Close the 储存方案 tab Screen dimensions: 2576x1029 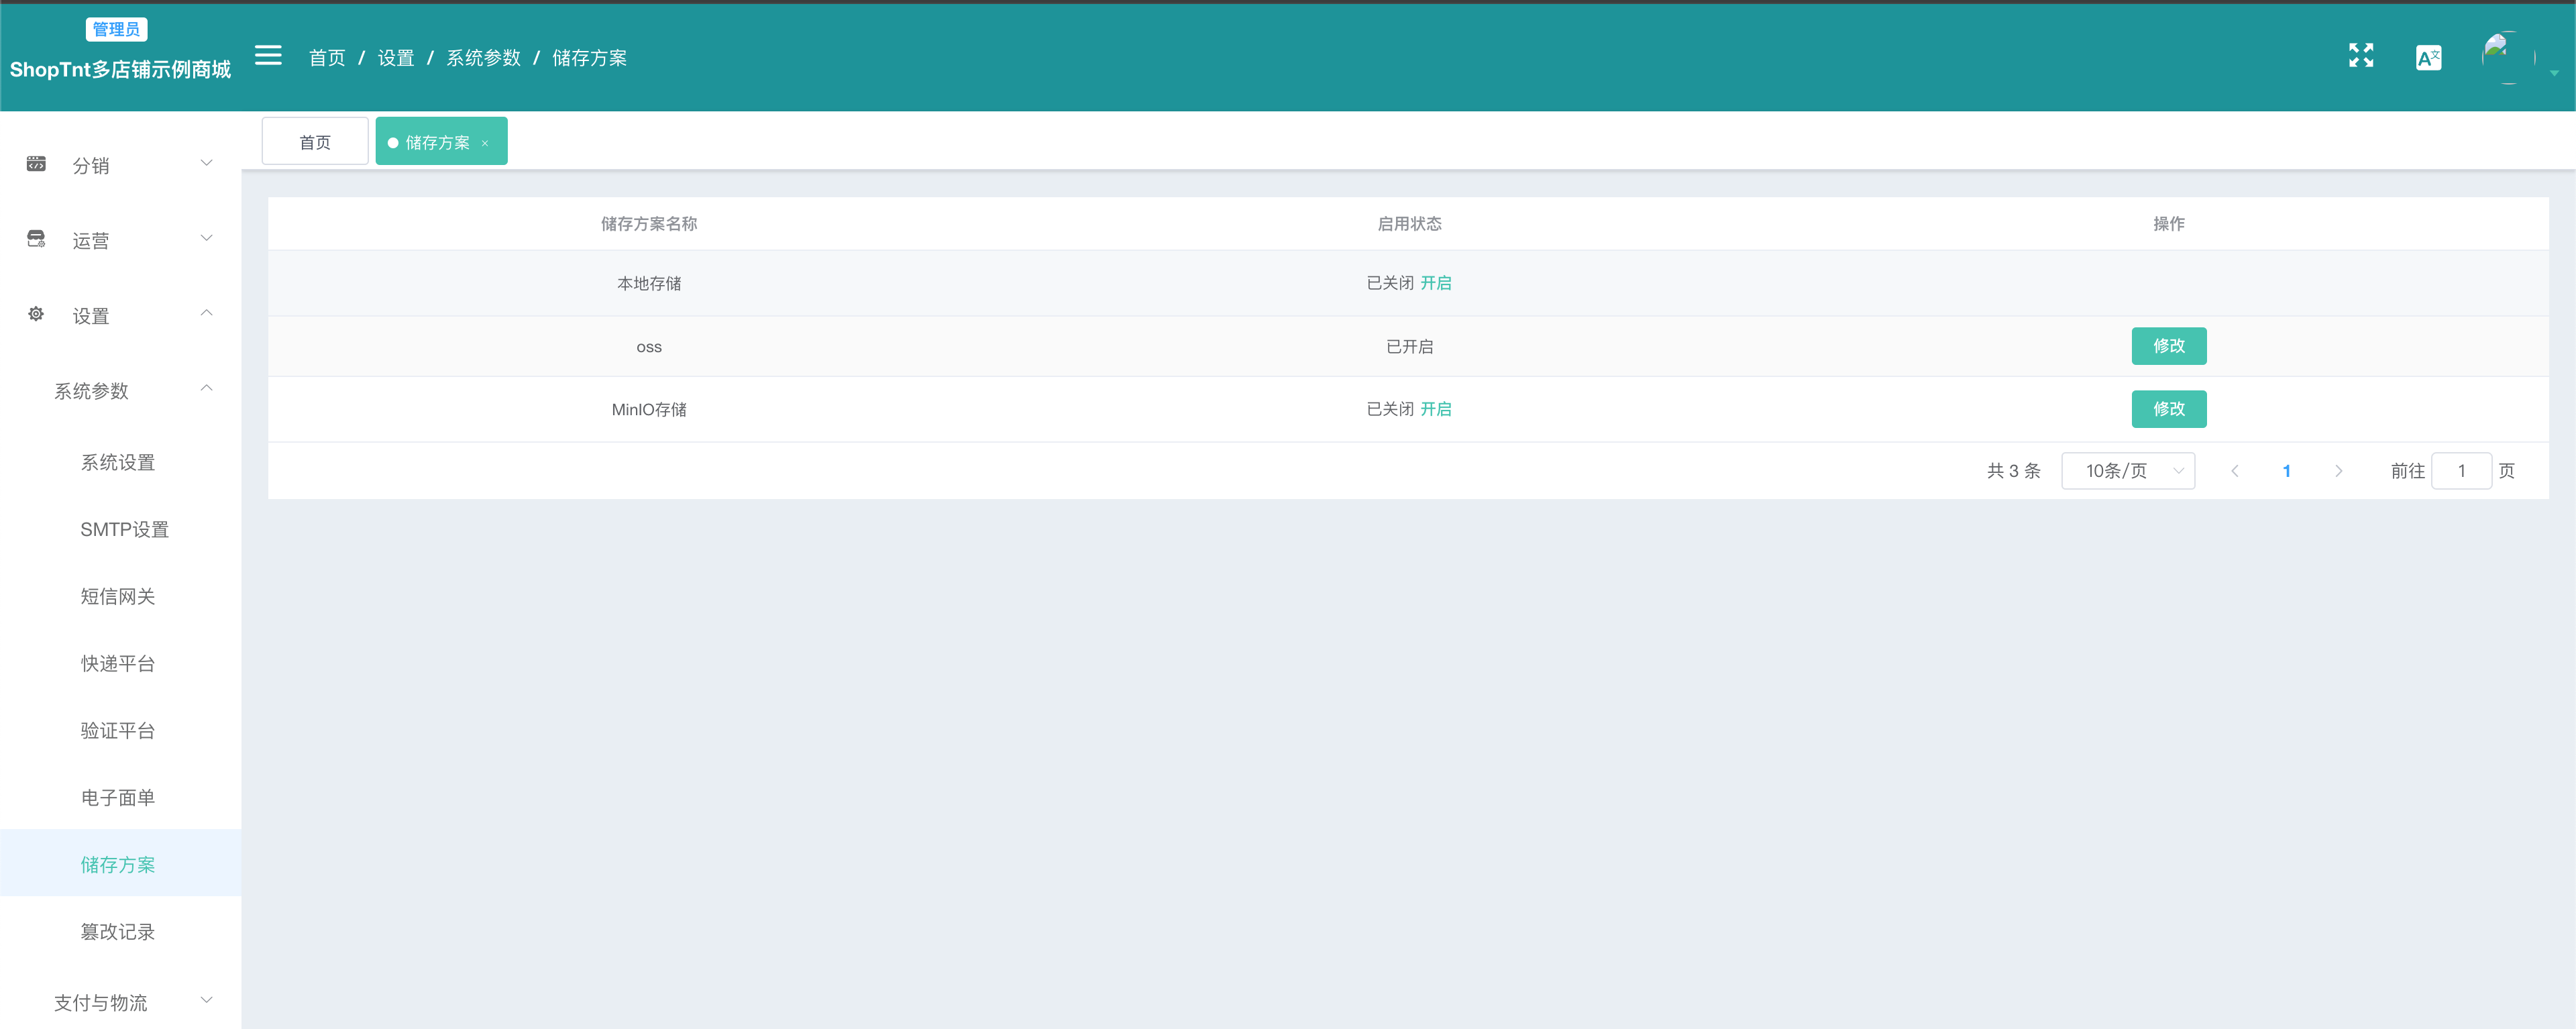pyautogui.click(x=485, y=143)
